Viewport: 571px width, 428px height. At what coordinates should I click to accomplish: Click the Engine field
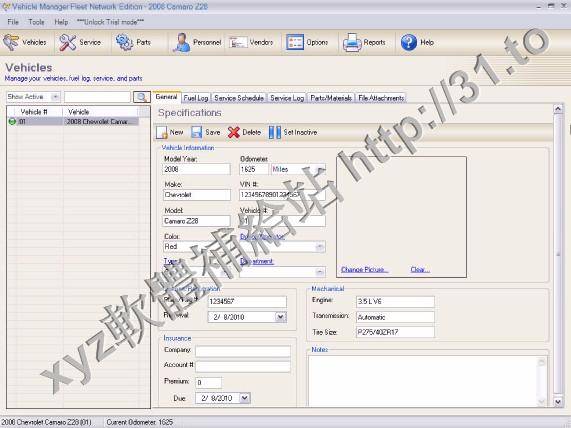pyautogui.click(x=395, y=302)
